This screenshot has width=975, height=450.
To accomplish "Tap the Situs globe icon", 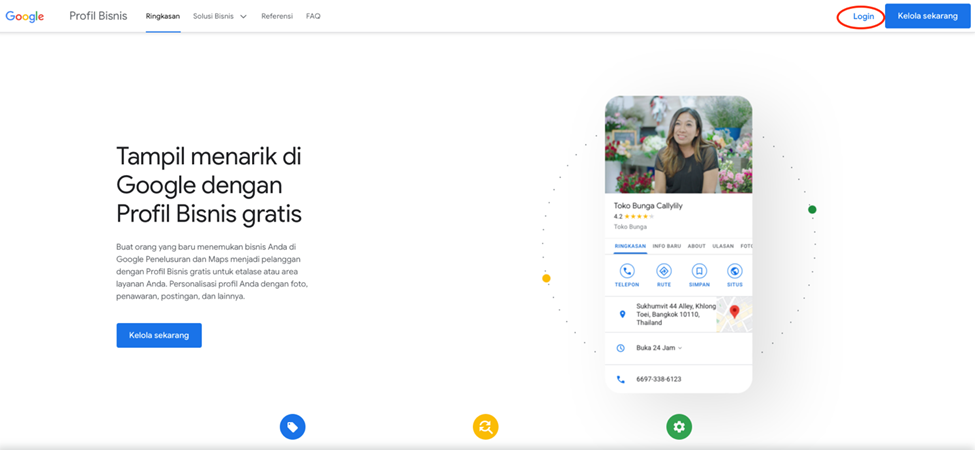I will coord(735,271).
